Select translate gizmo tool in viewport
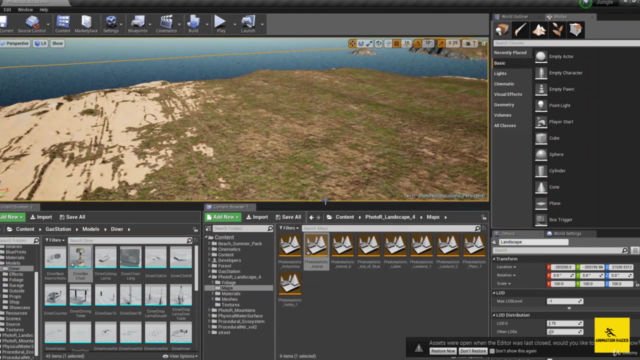Viewport: 640px width, 360px height. pos(352,43)
